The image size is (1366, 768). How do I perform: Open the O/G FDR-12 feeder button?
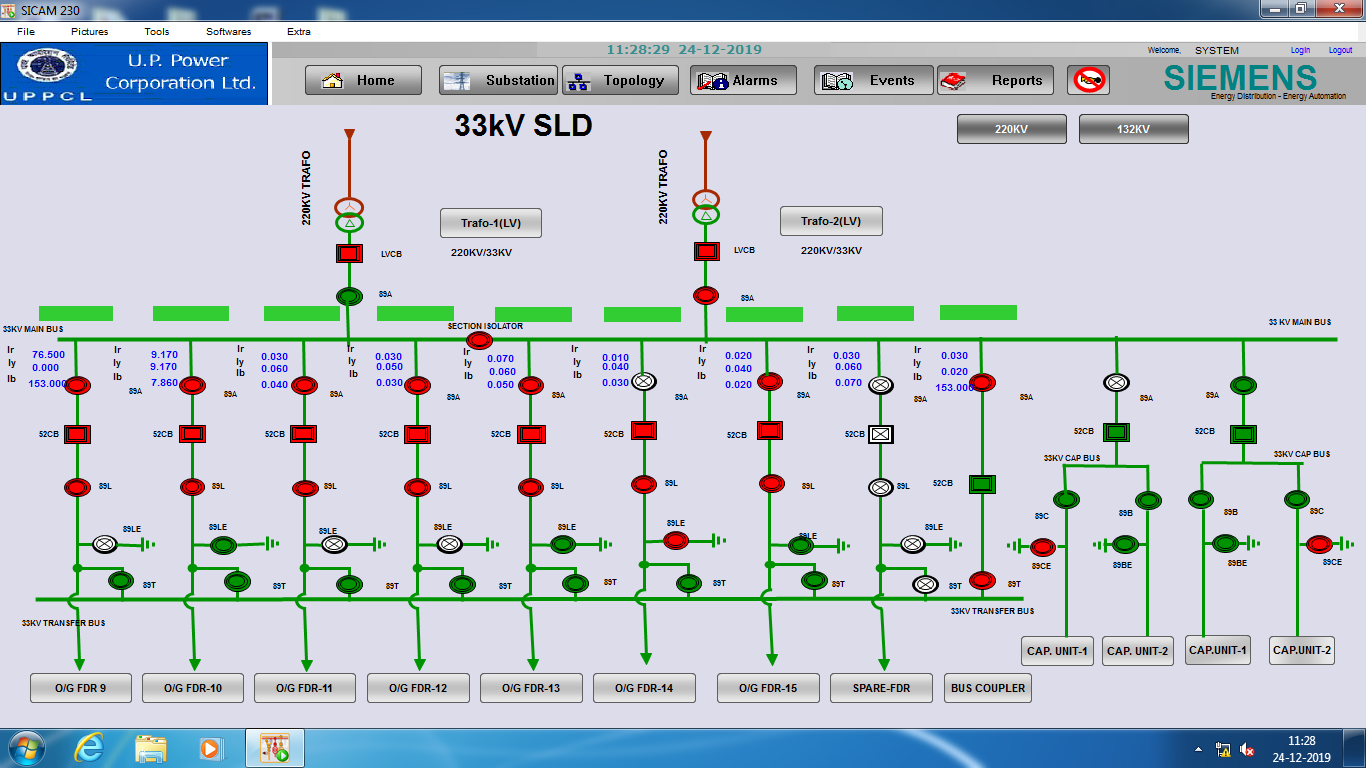tap(418, 688)
